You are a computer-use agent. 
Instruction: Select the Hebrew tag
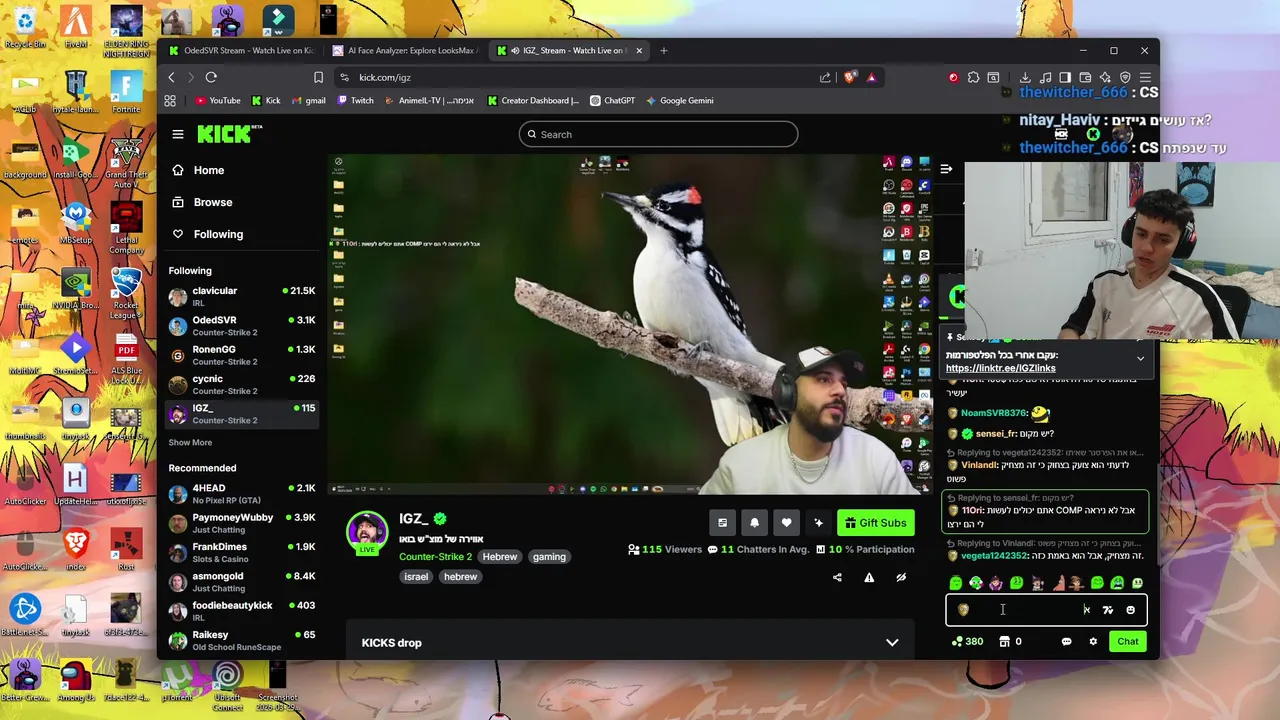[x=500, y=556]
